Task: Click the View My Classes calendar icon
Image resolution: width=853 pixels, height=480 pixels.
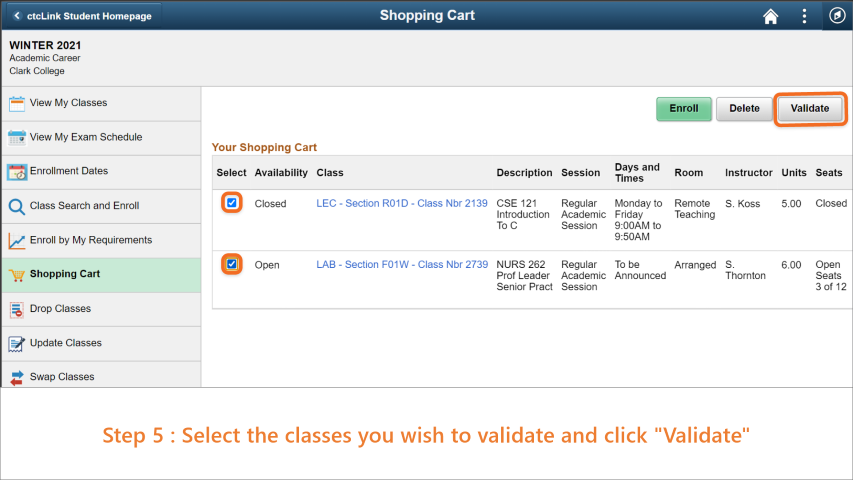Action: point(17,103)
